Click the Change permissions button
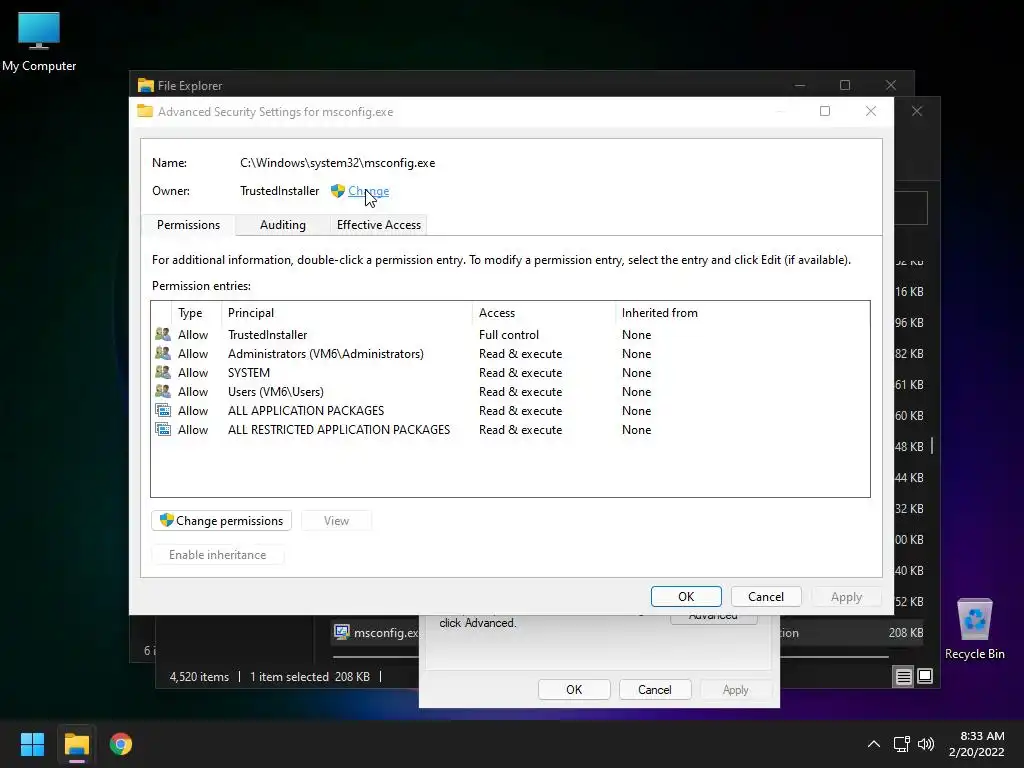 (x=221, y=520)
